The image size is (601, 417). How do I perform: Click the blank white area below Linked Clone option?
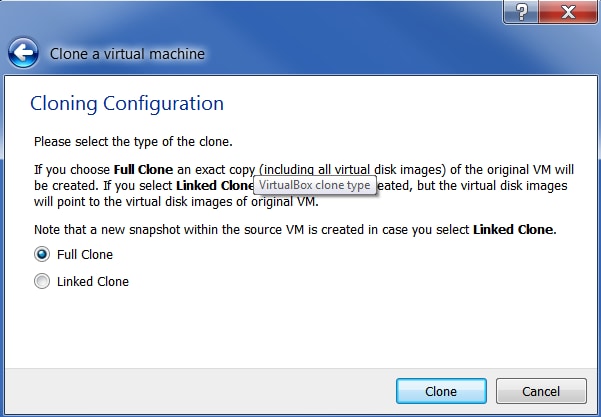300,330
